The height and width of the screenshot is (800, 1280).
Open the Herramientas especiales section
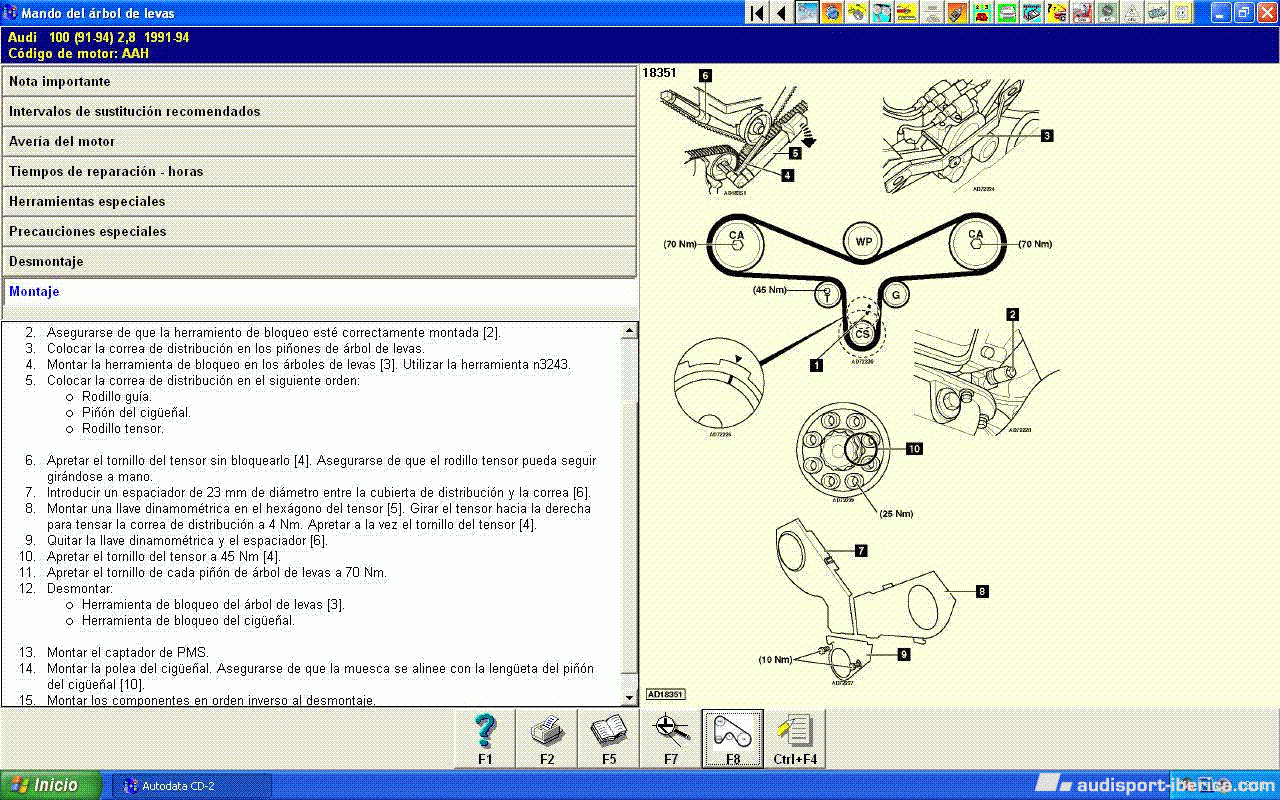319,202
